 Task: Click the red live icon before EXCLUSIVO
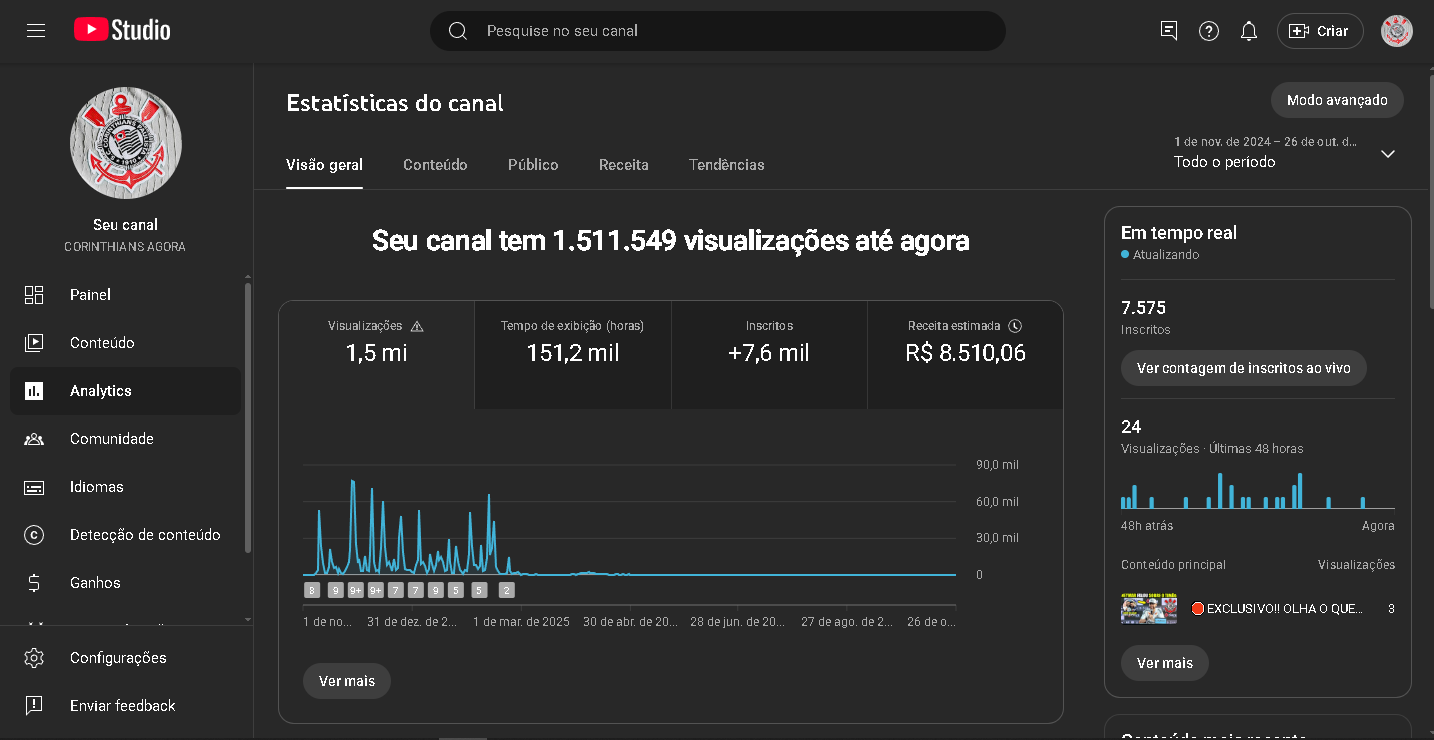(x=1197, y=608)
